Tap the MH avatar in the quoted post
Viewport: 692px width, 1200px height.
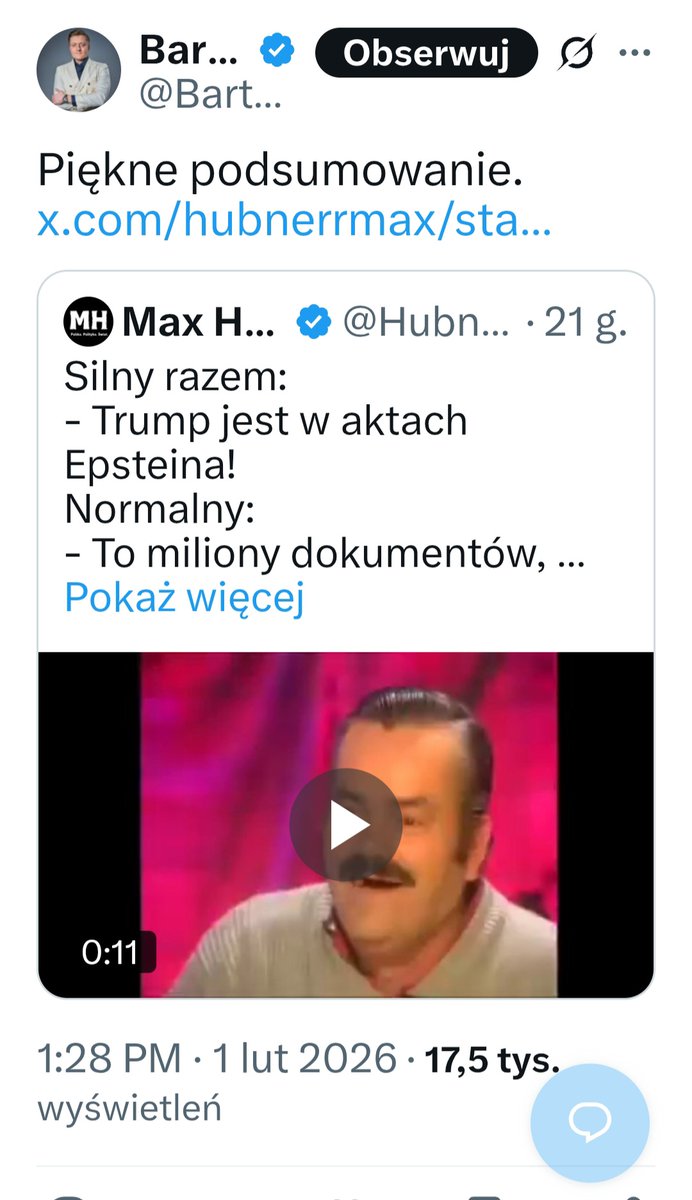(x=89, y=322)
